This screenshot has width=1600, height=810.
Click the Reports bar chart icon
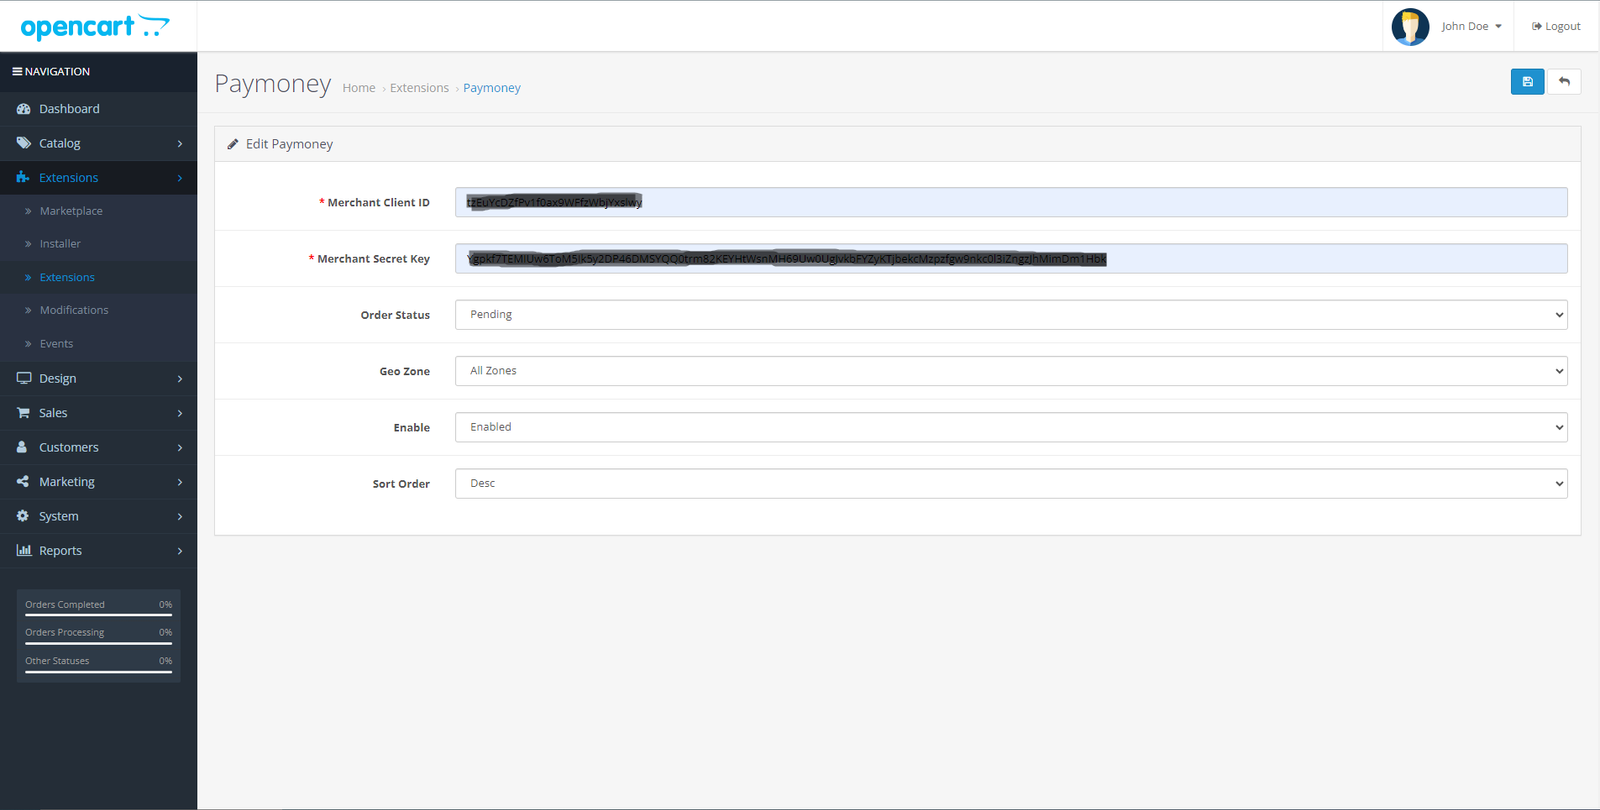coord(23,550)
